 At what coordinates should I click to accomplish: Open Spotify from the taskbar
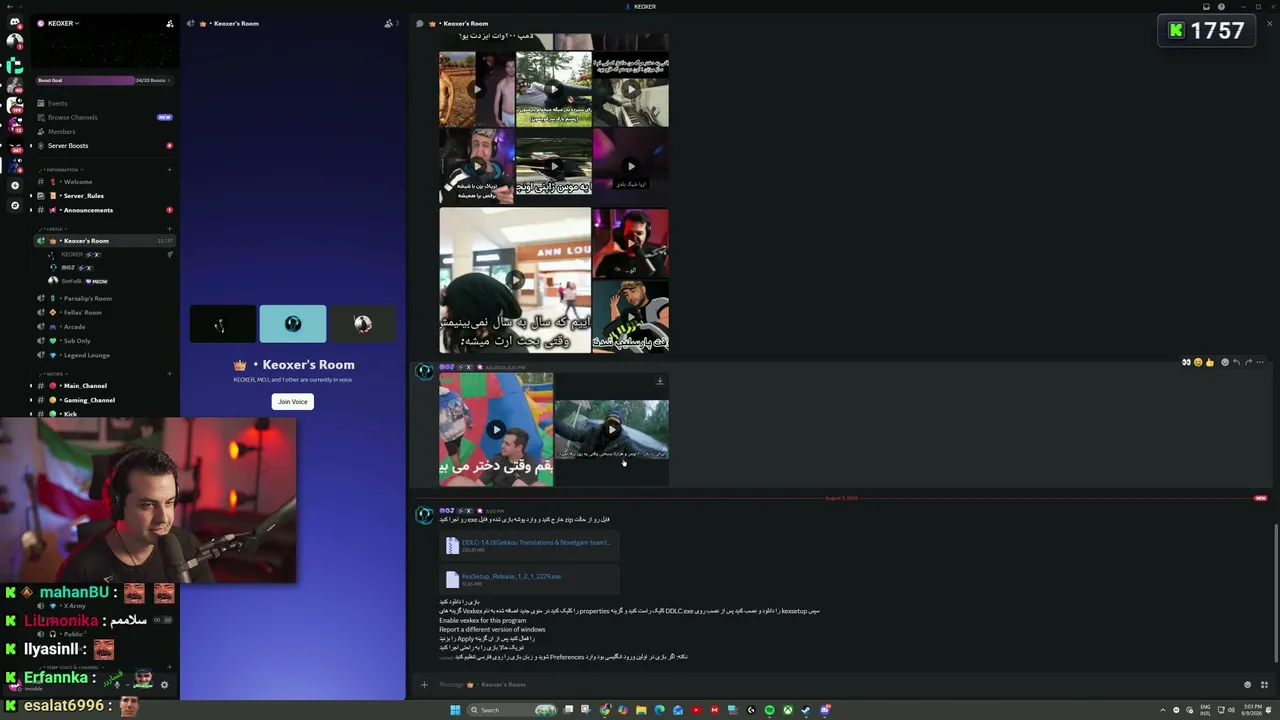point(769,710)
